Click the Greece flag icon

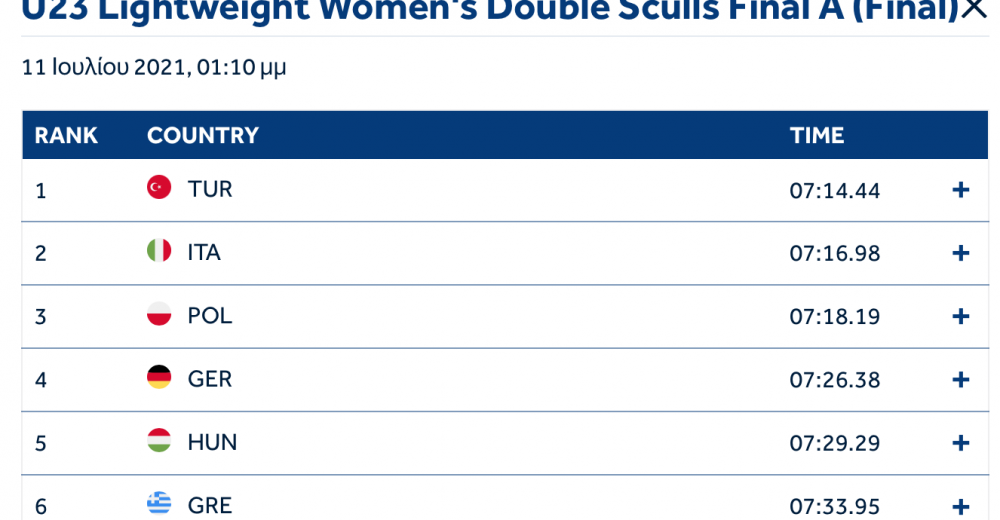click(159, 504)
